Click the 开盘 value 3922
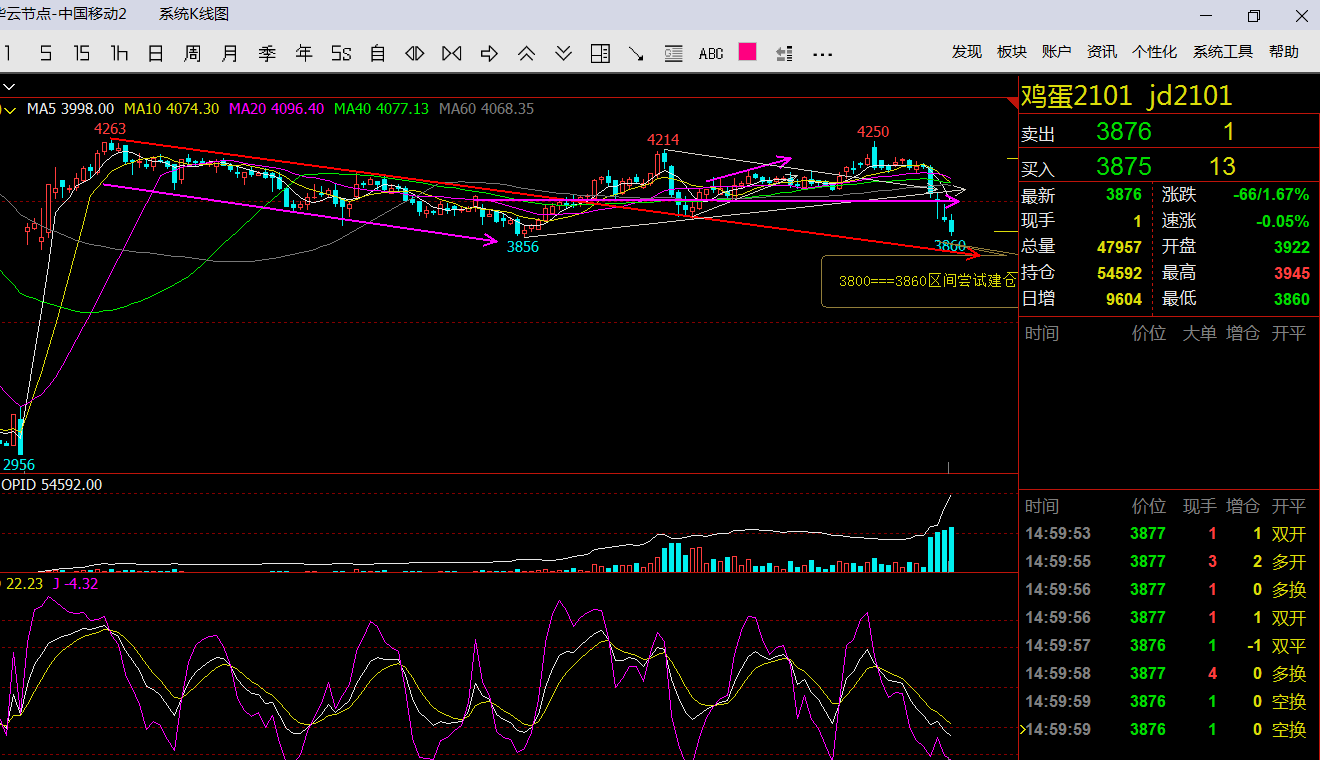This screenshot has width=1320, height=760. pos(1292,247)
